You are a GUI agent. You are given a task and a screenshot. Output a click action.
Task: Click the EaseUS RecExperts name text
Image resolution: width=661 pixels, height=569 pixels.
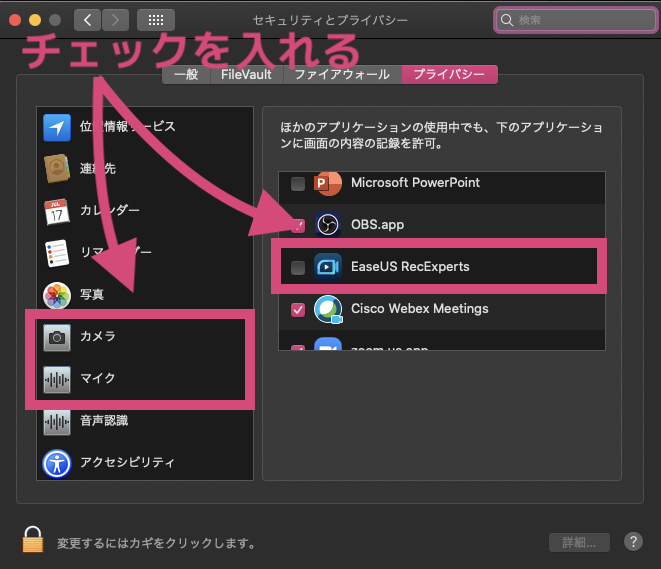coord(410,266)
